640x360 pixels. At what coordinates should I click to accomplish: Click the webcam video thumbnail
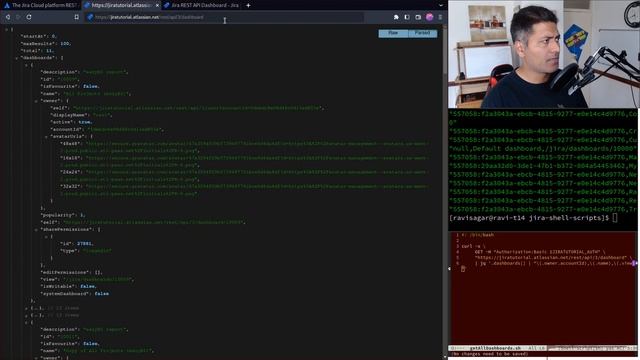click(x=544, y=54)
